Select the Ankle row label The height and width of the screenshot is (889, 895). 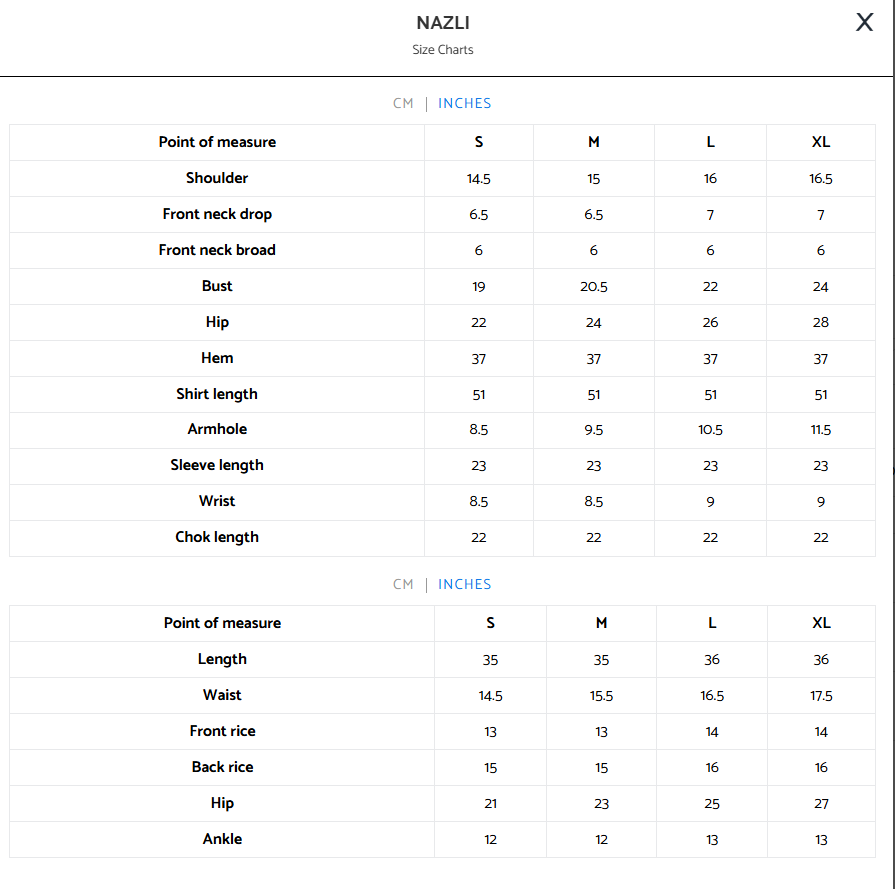click(x=222, y=839)
